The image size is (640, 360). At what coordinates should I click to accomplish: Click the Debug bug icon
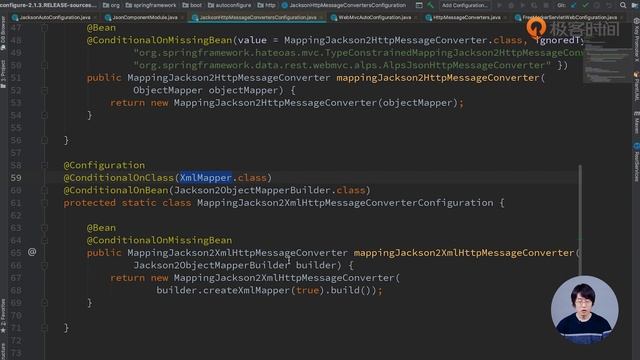pos(511,5)
